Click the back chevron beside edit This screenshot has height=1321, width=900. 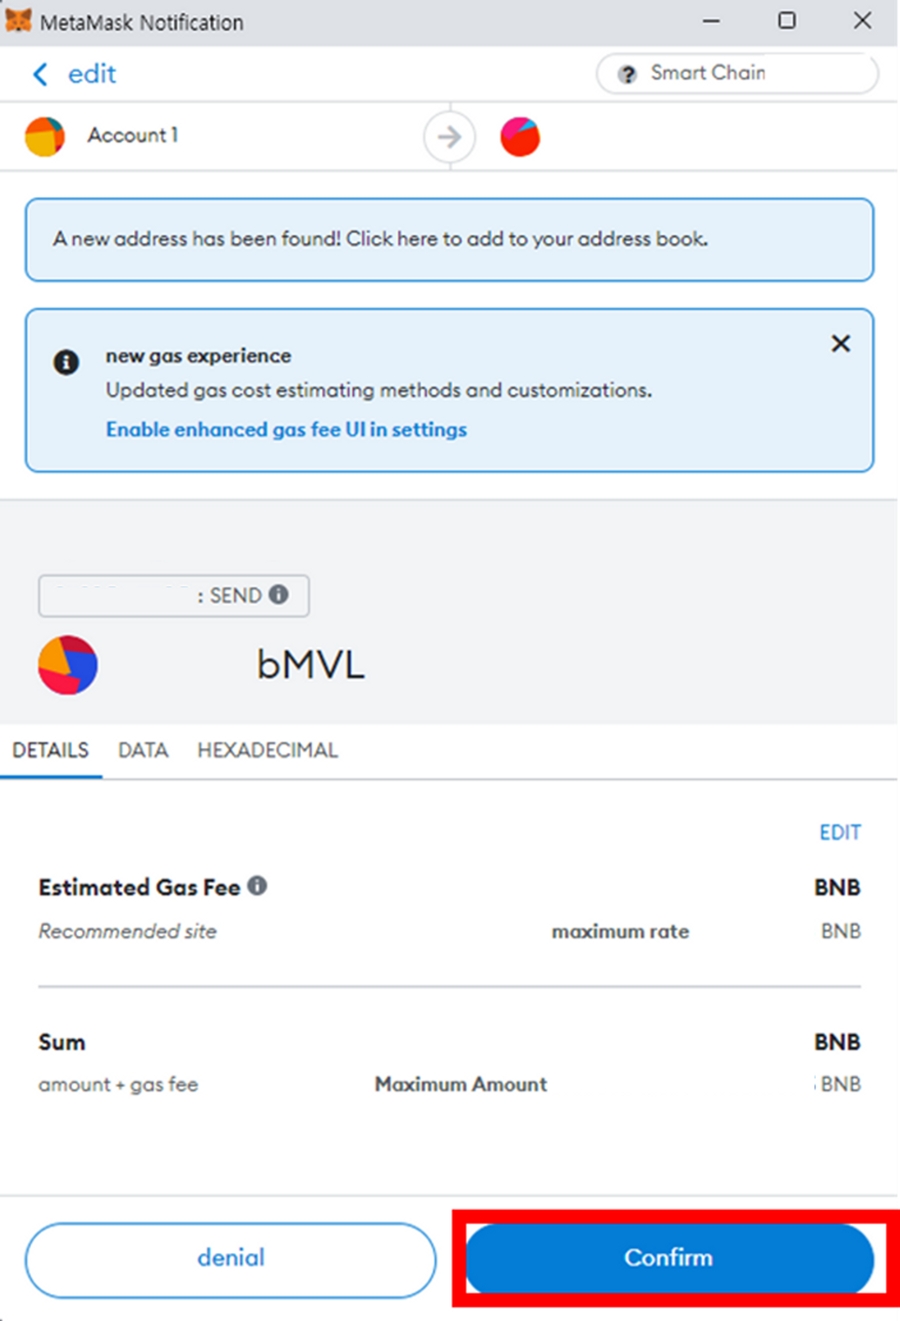tap(40, 74)
